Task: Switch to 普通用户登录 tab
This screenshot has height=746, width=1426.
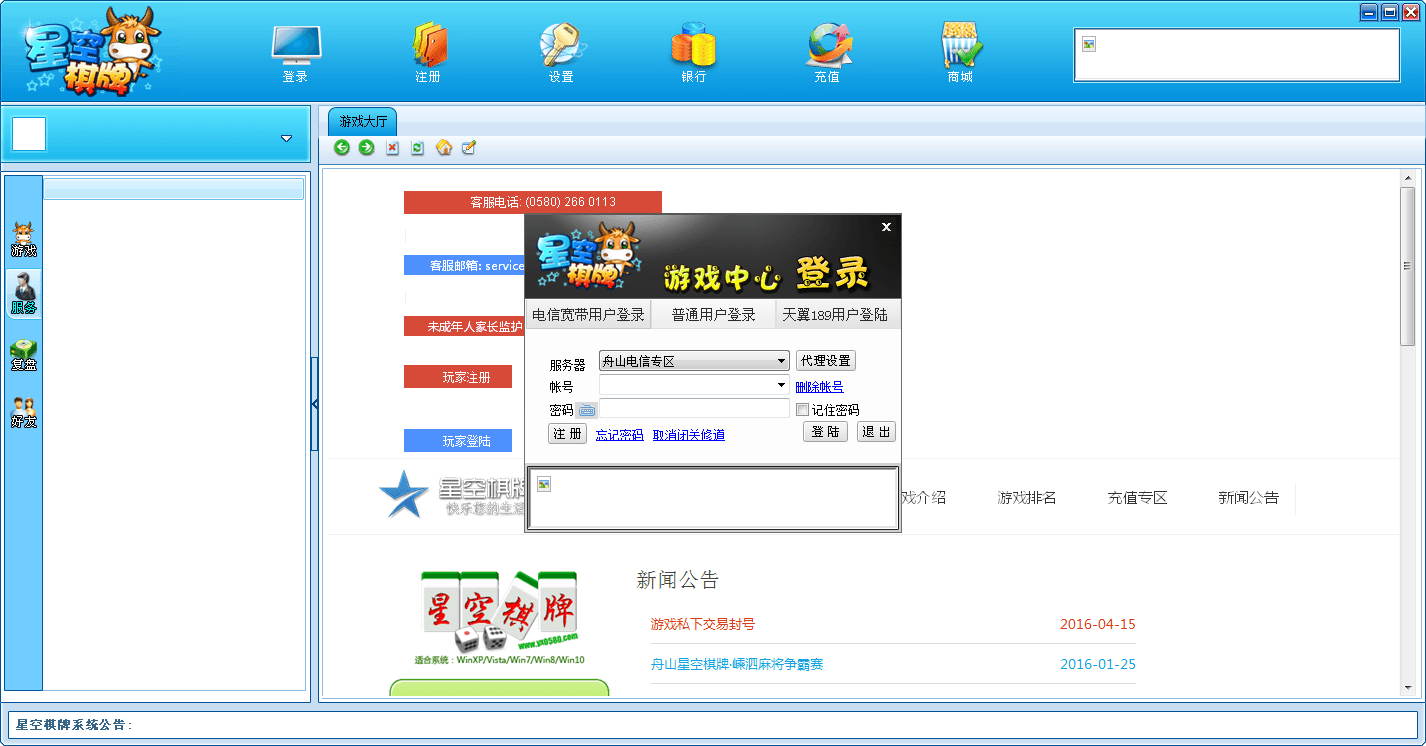Action: coord(713,314)
